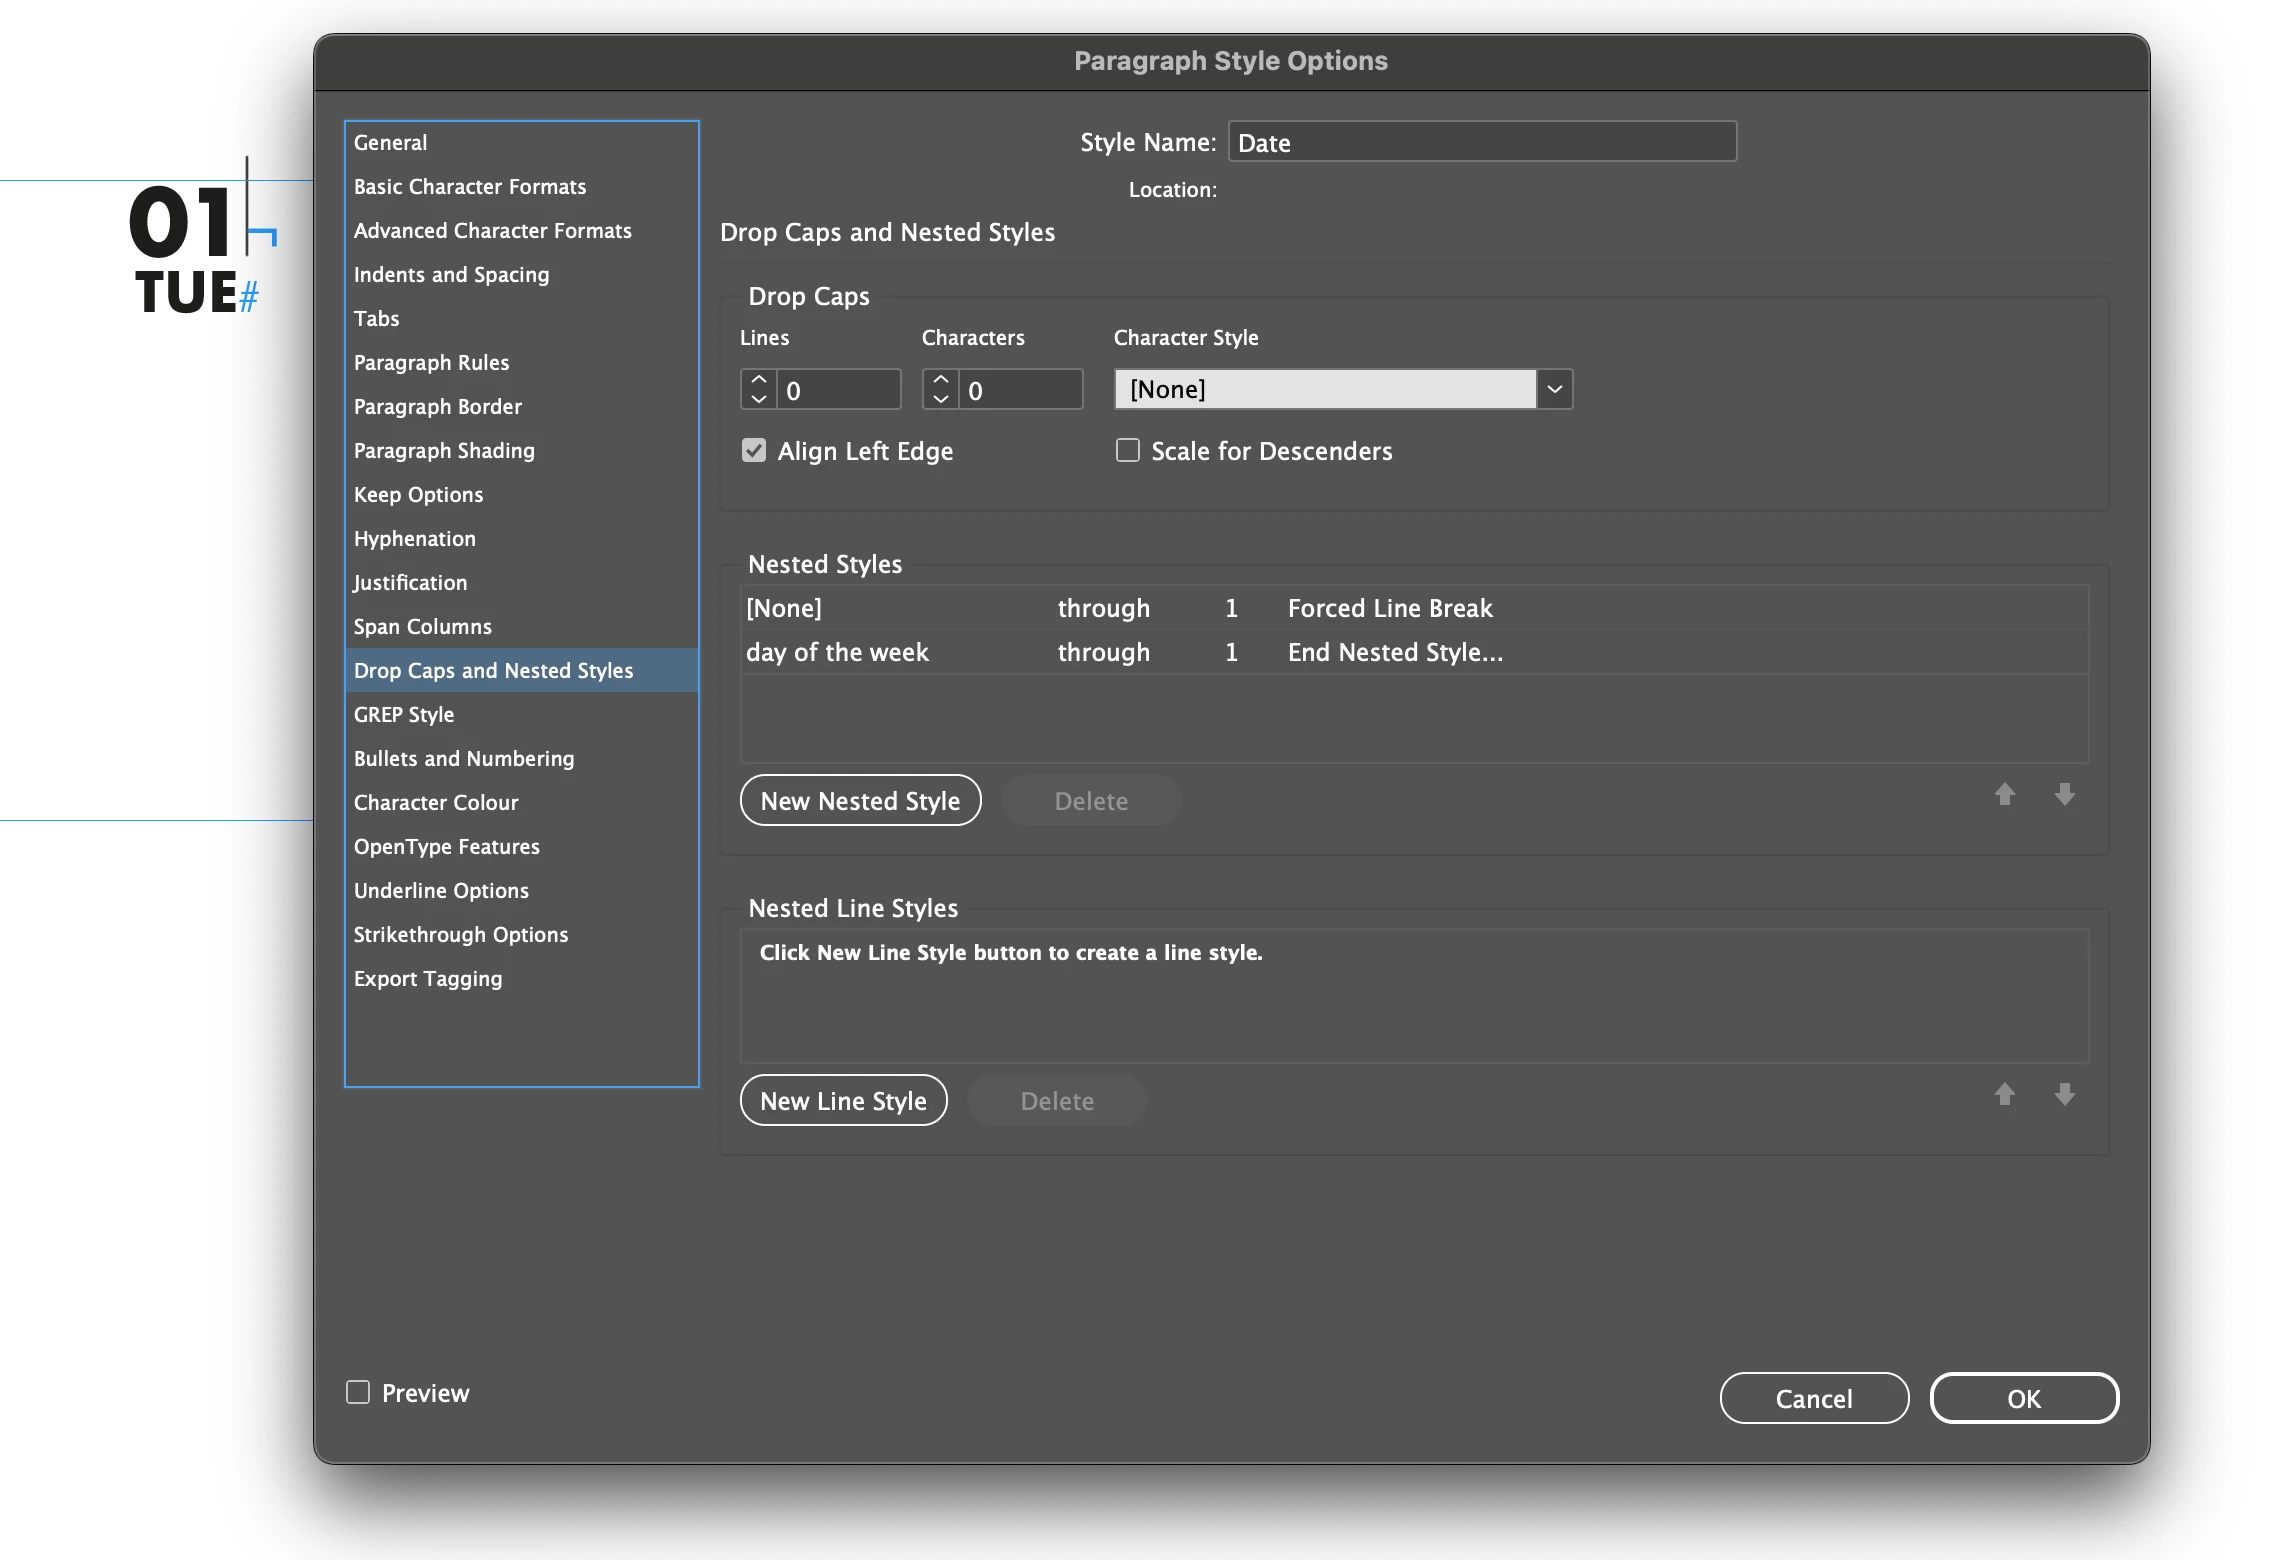Screen dimensions: 2282x1560
Task: Enable Scale for Descenders
Action: (1128, 451)
